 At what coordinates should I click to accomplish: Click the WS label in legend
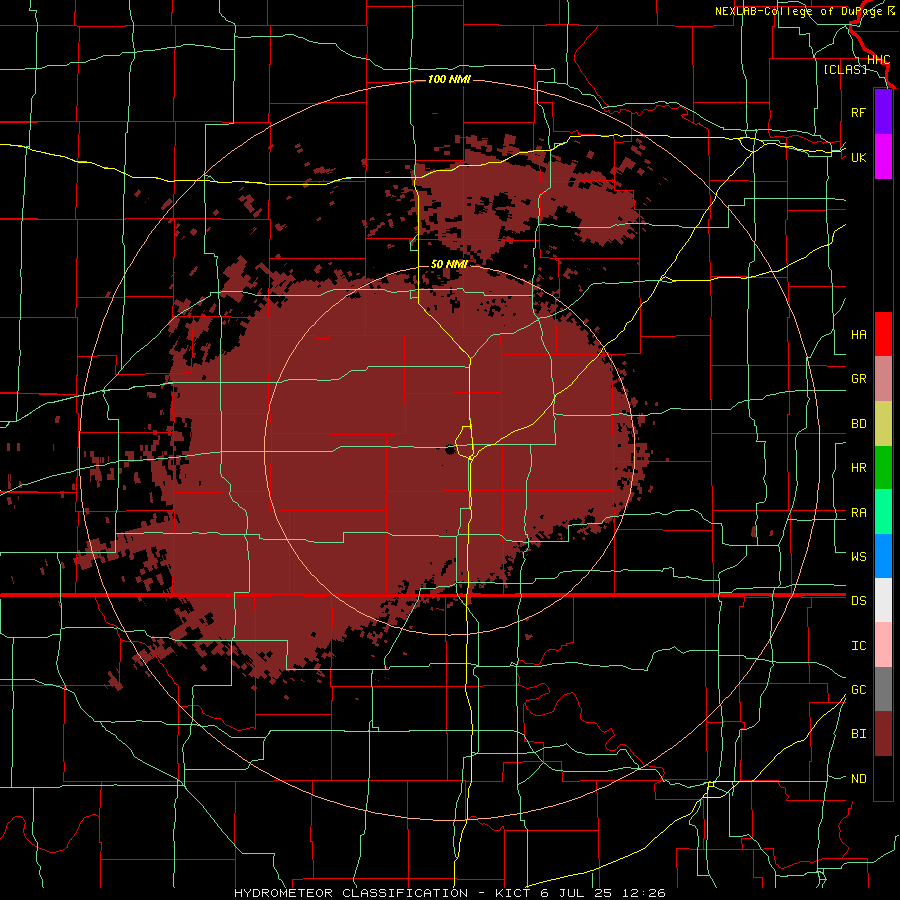tap(858, 556)
